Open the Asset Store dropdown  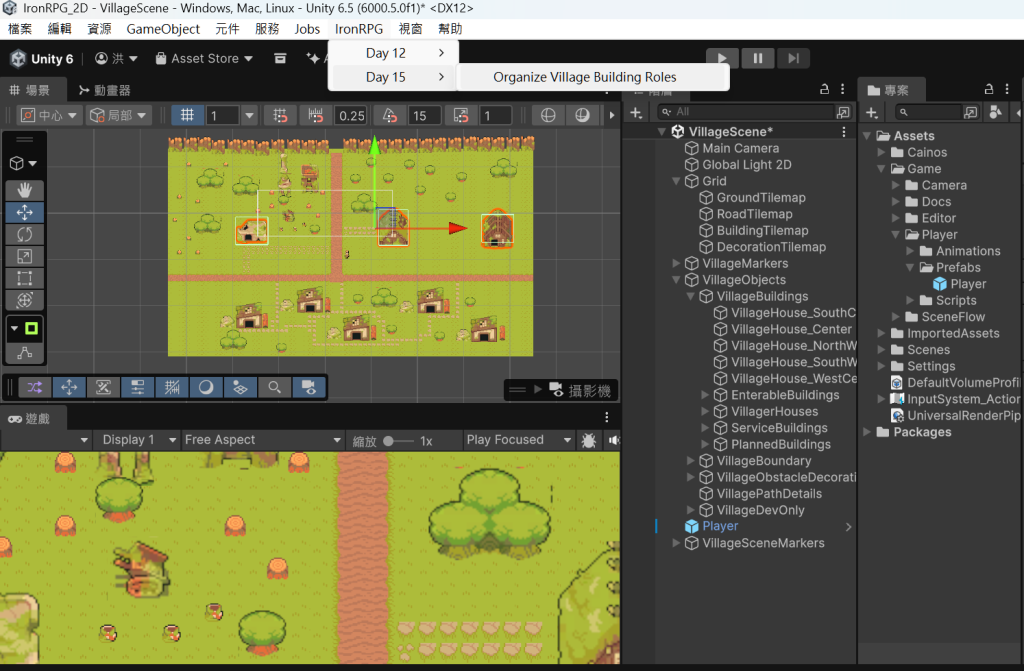click(x=204, y=59)
